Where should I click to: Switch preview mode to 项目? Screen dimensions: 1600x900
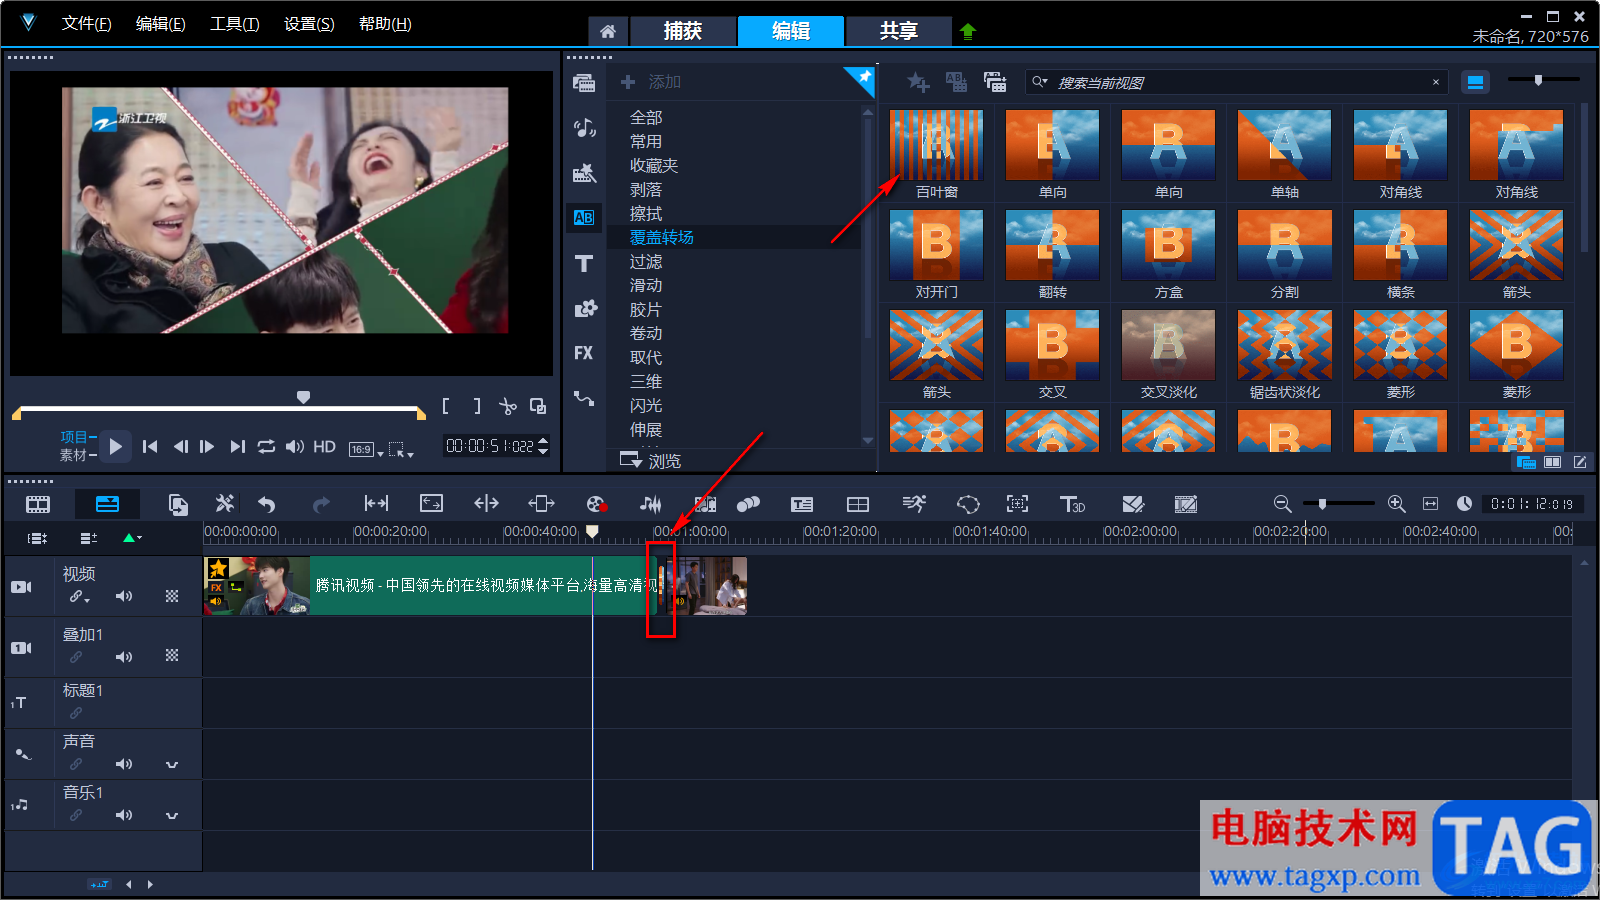coord(74,437)
